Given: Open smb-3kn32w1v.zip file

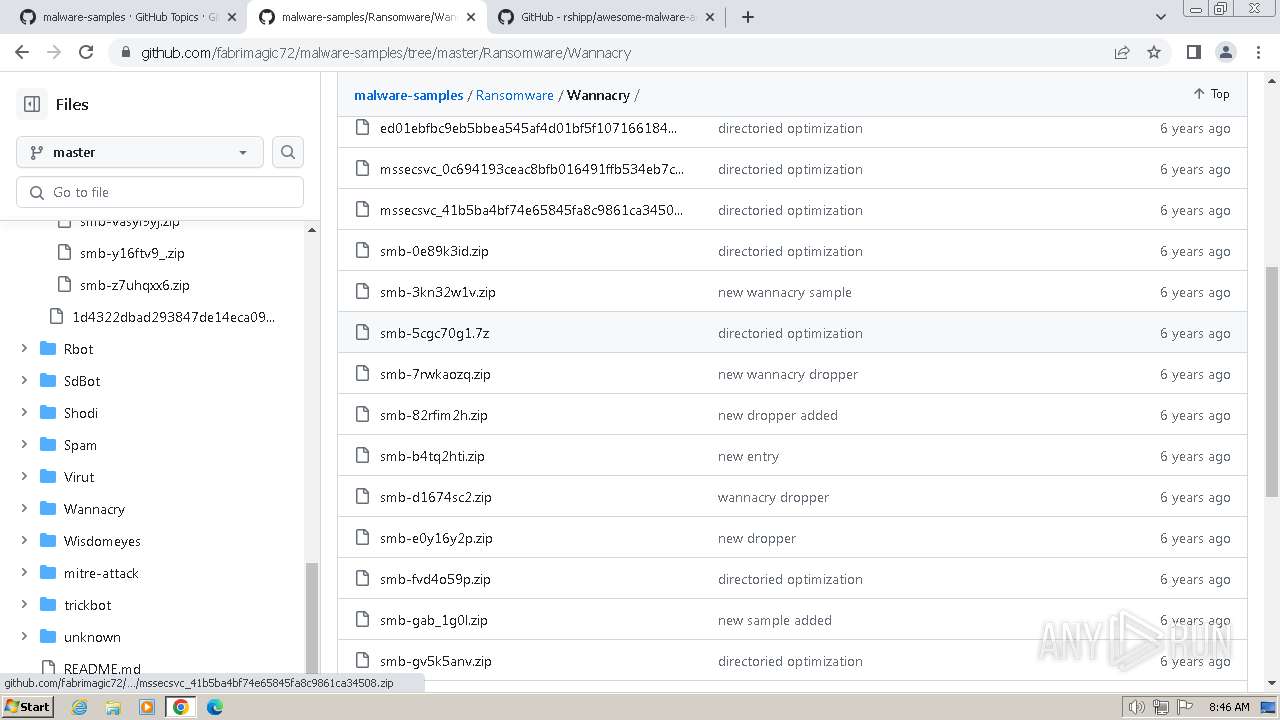Looking at the screenshot, I should coord(438,292).
